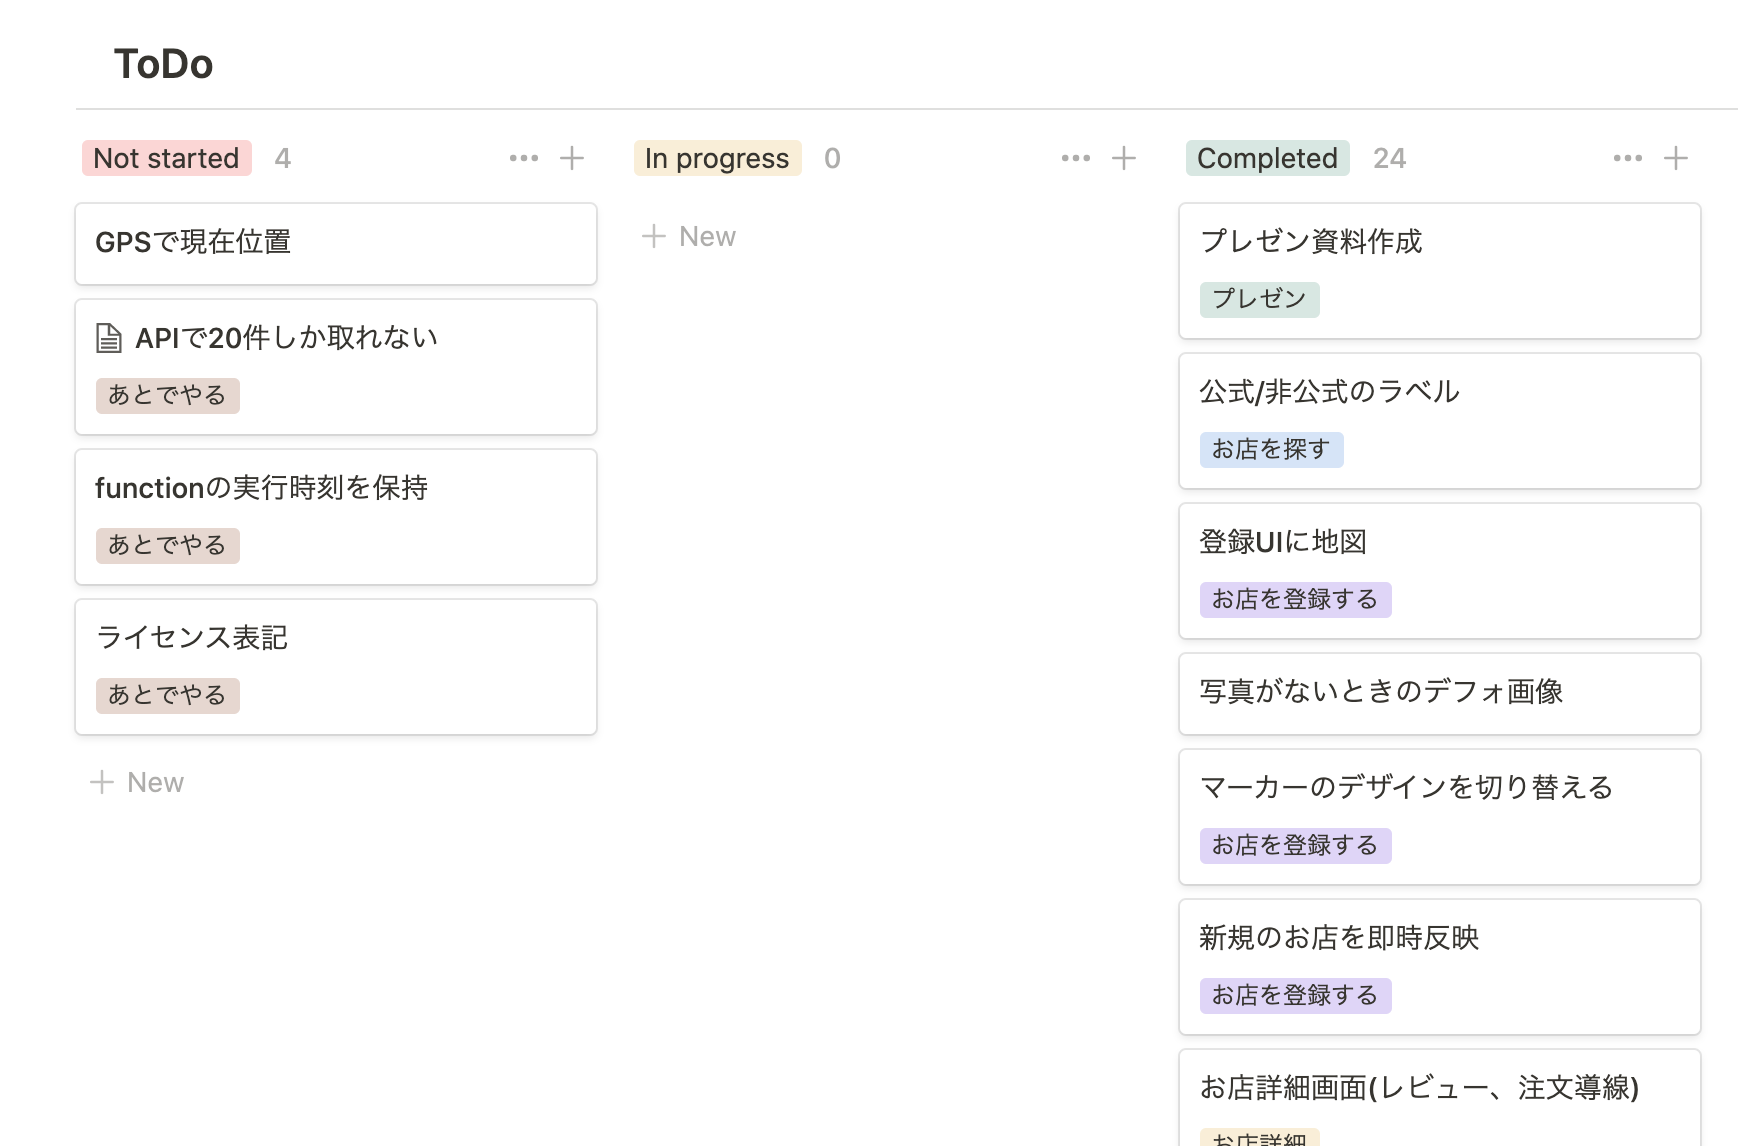
Task: Open the 公式/非公式のラベル card
Action: (x=1440, y=421)
